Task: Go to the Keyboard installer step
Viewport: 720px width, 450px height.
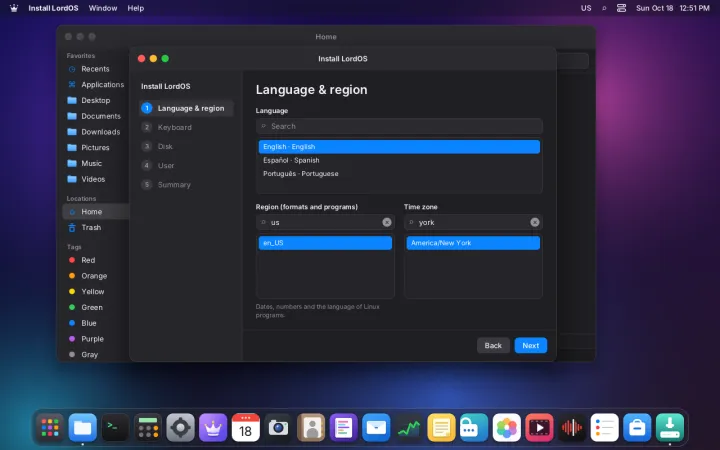Action: click(186, 127)
